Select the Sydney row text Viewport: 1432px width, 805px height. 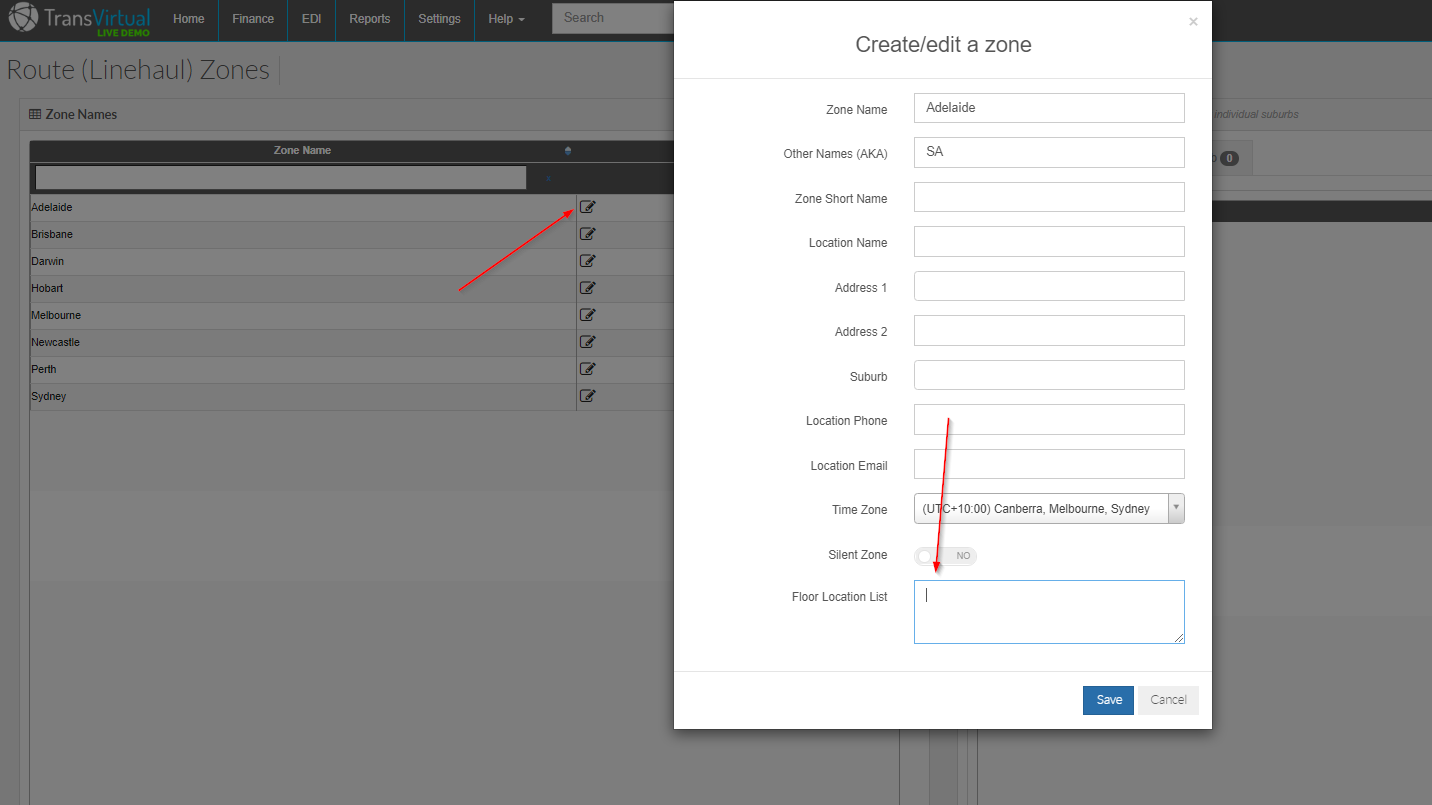[x=49, y=396]
